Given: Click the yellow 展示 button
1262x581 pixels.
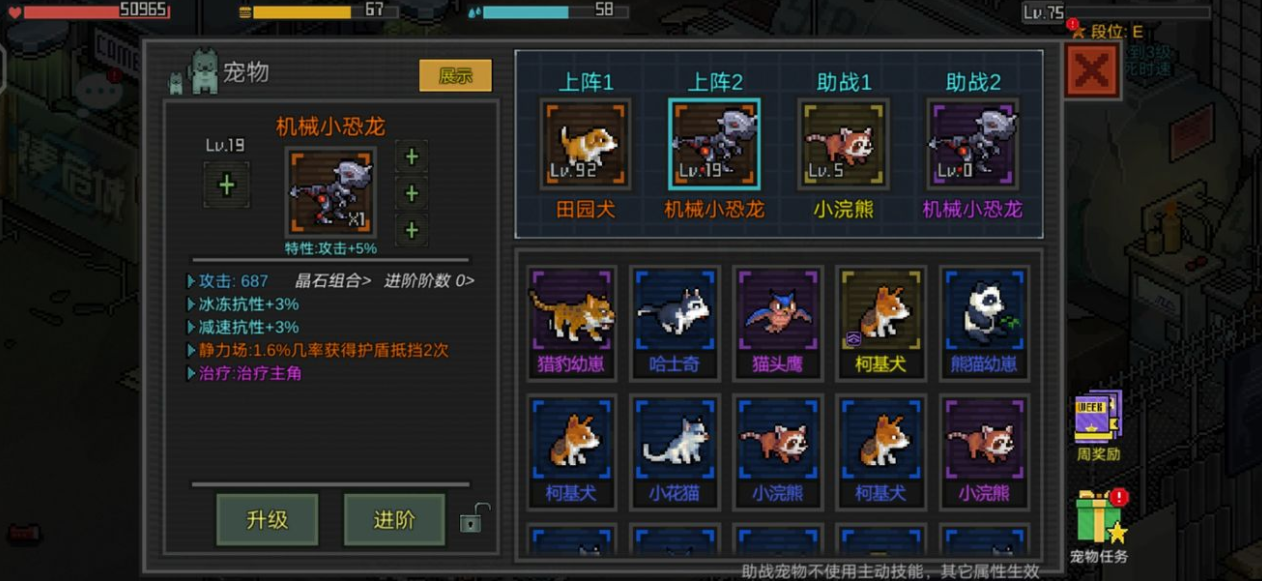Looking at the screenshot, I should tap(455, 76).
